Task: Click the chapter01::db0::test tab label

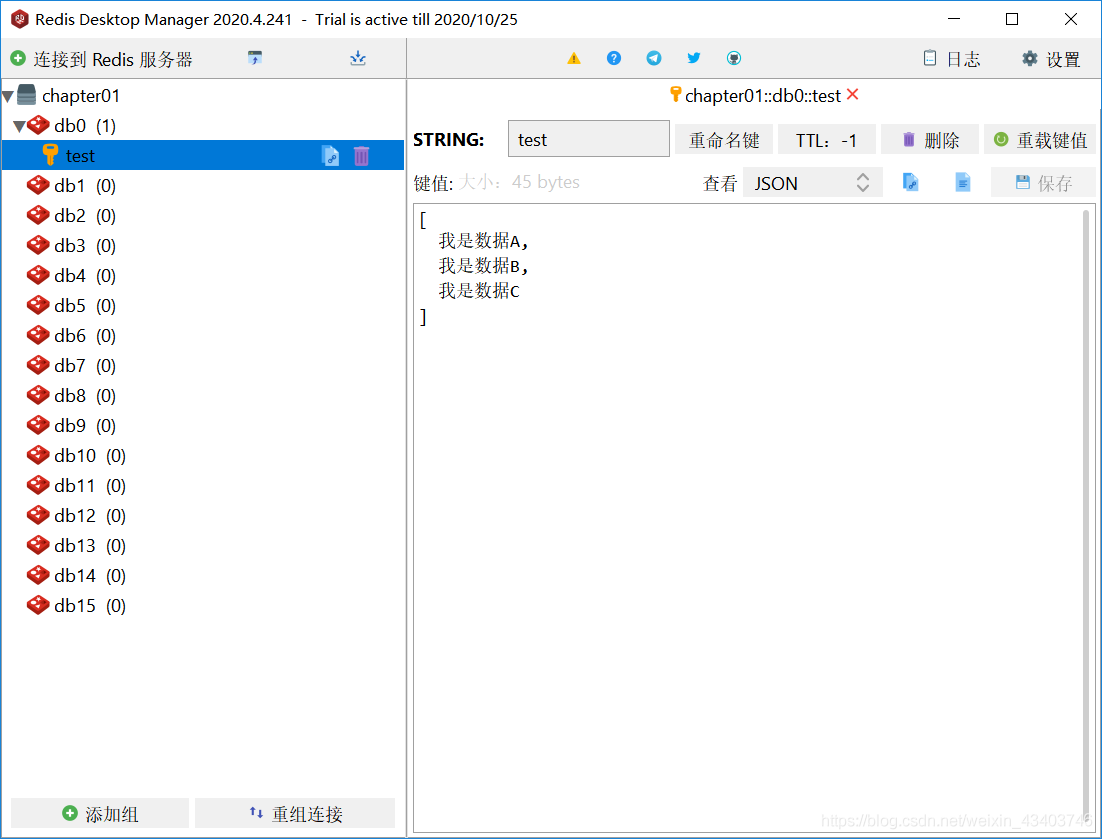Action: point(762,97)
